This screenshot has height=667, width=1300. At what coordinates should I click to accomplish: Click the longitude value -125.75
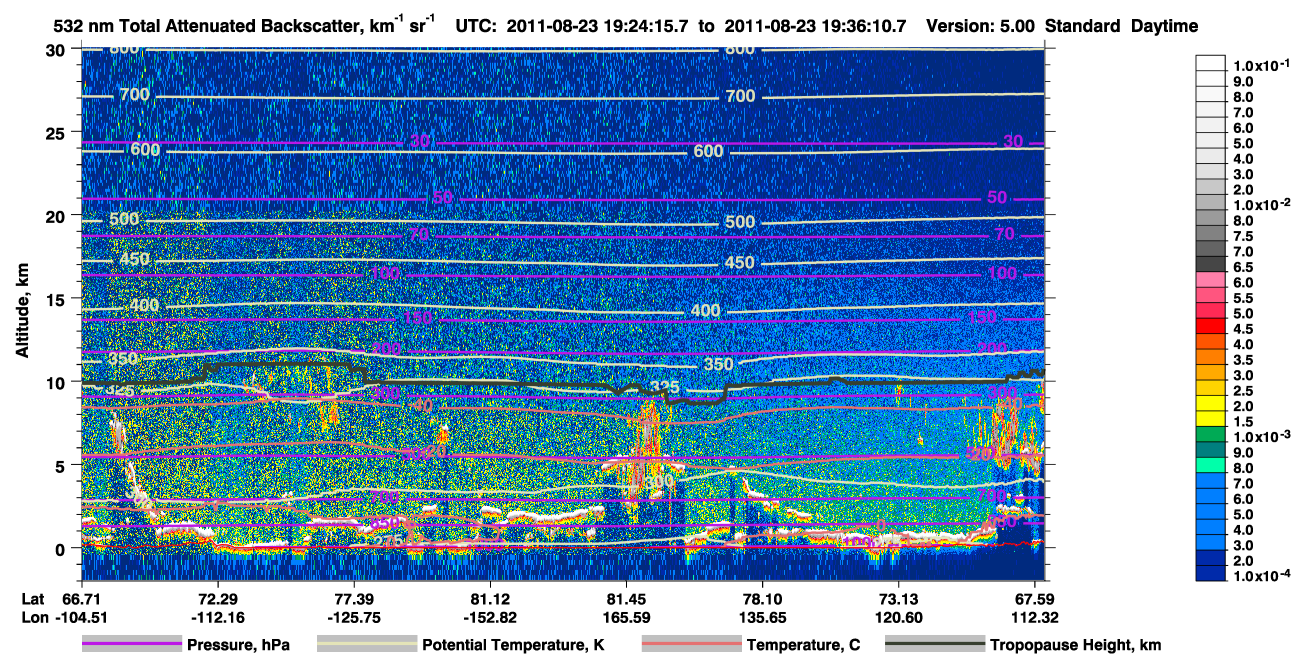pos(353,617)
